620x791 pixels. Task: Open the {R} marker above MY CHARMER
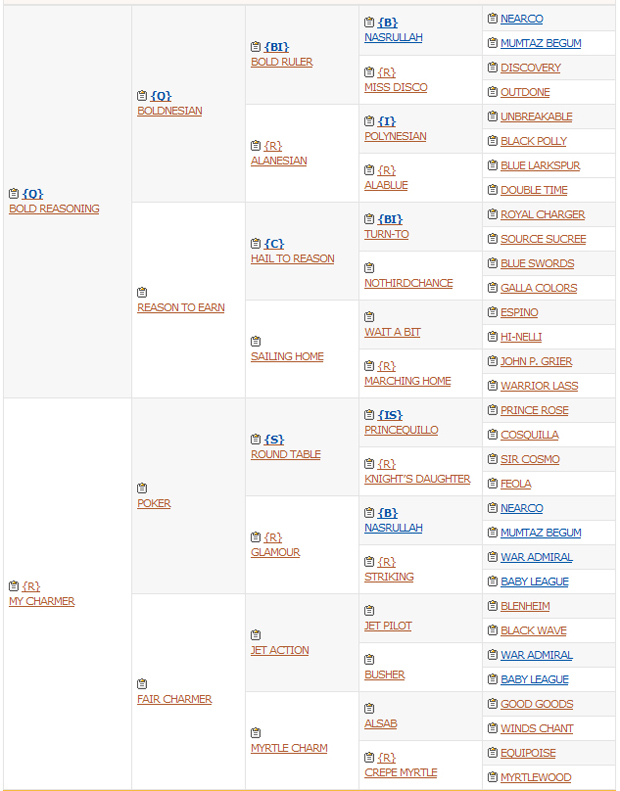31,586
